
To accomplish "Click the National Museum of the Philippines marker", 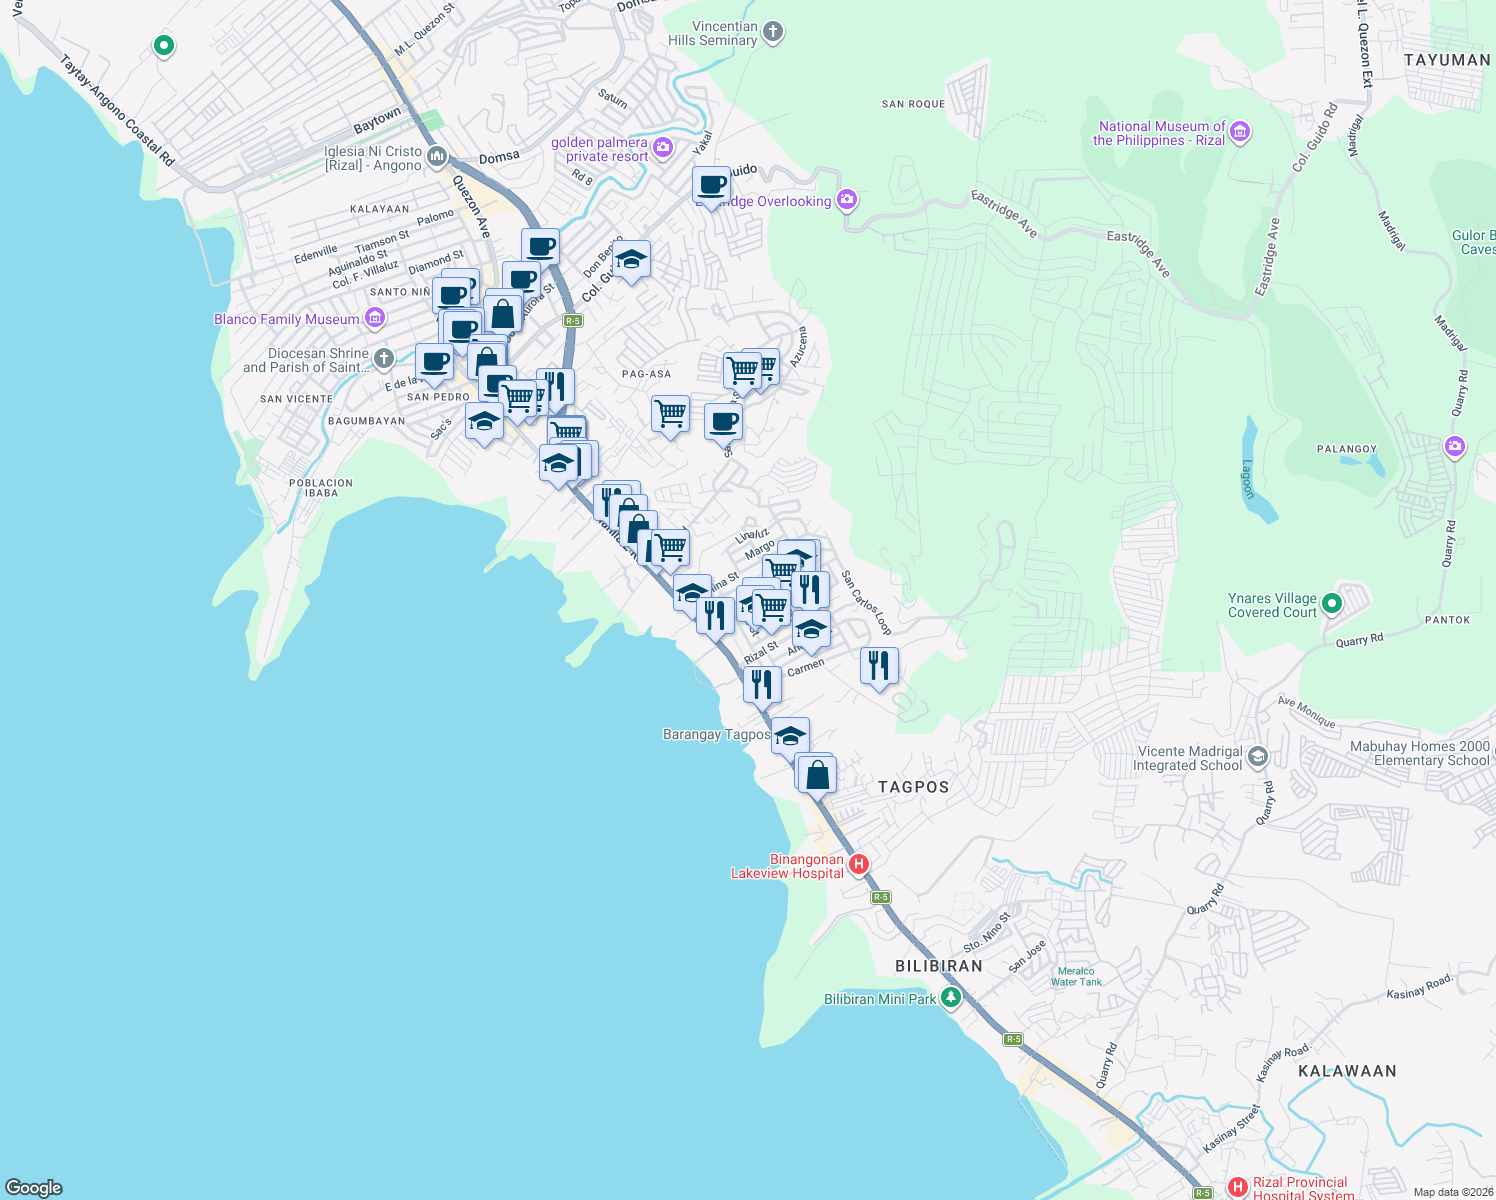I will click(1238, 131).
